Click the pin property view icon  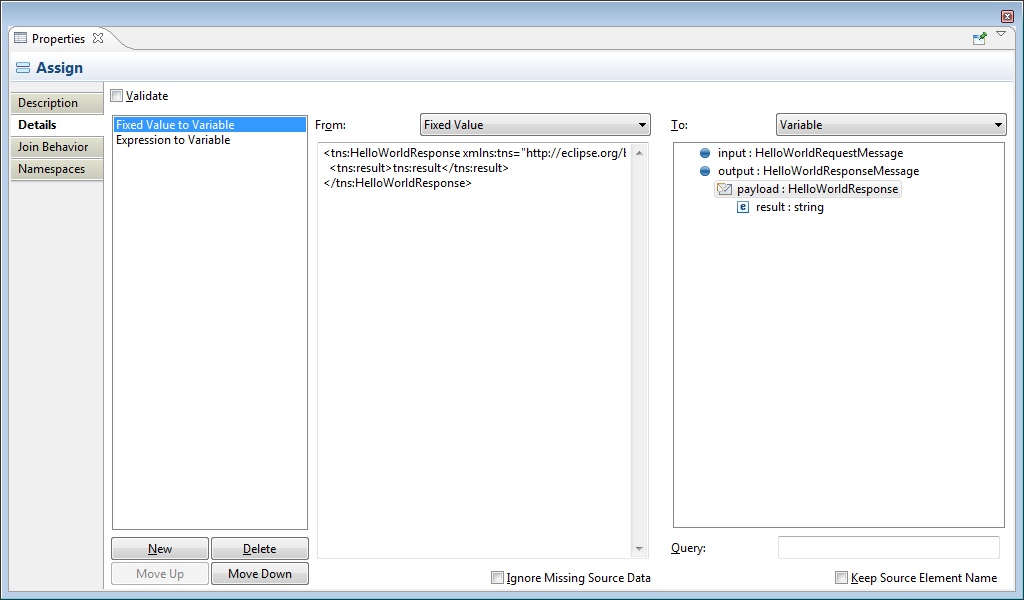tap(980, 38)
